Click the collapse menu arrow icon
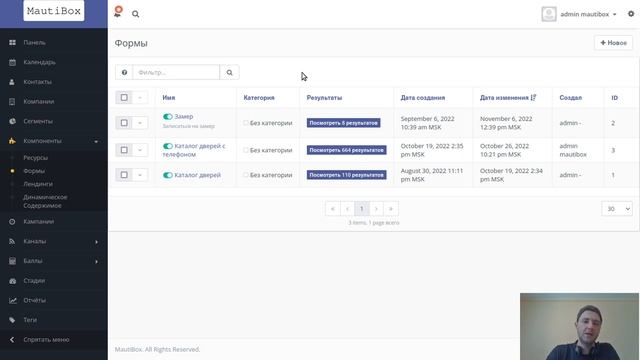The image size is (640, 360). 12,340
